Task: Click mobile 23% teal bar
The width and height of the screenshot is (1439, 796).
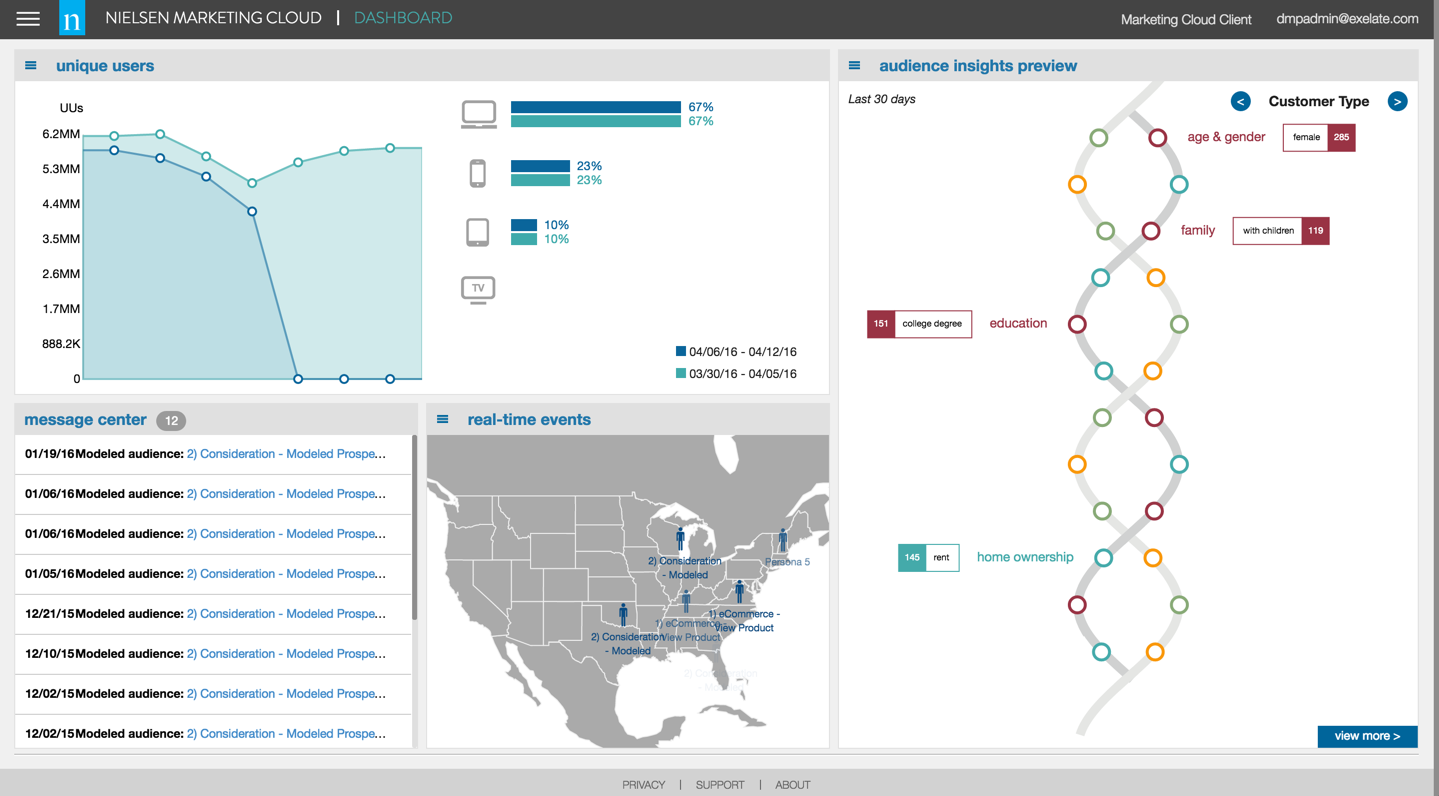Action: point(540,180)
